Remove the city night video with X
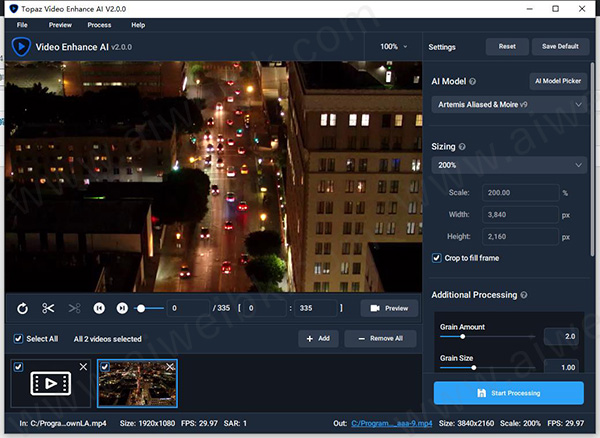This screenshot has height=438, width=600. pyautogui.click(x=170, y=367)
